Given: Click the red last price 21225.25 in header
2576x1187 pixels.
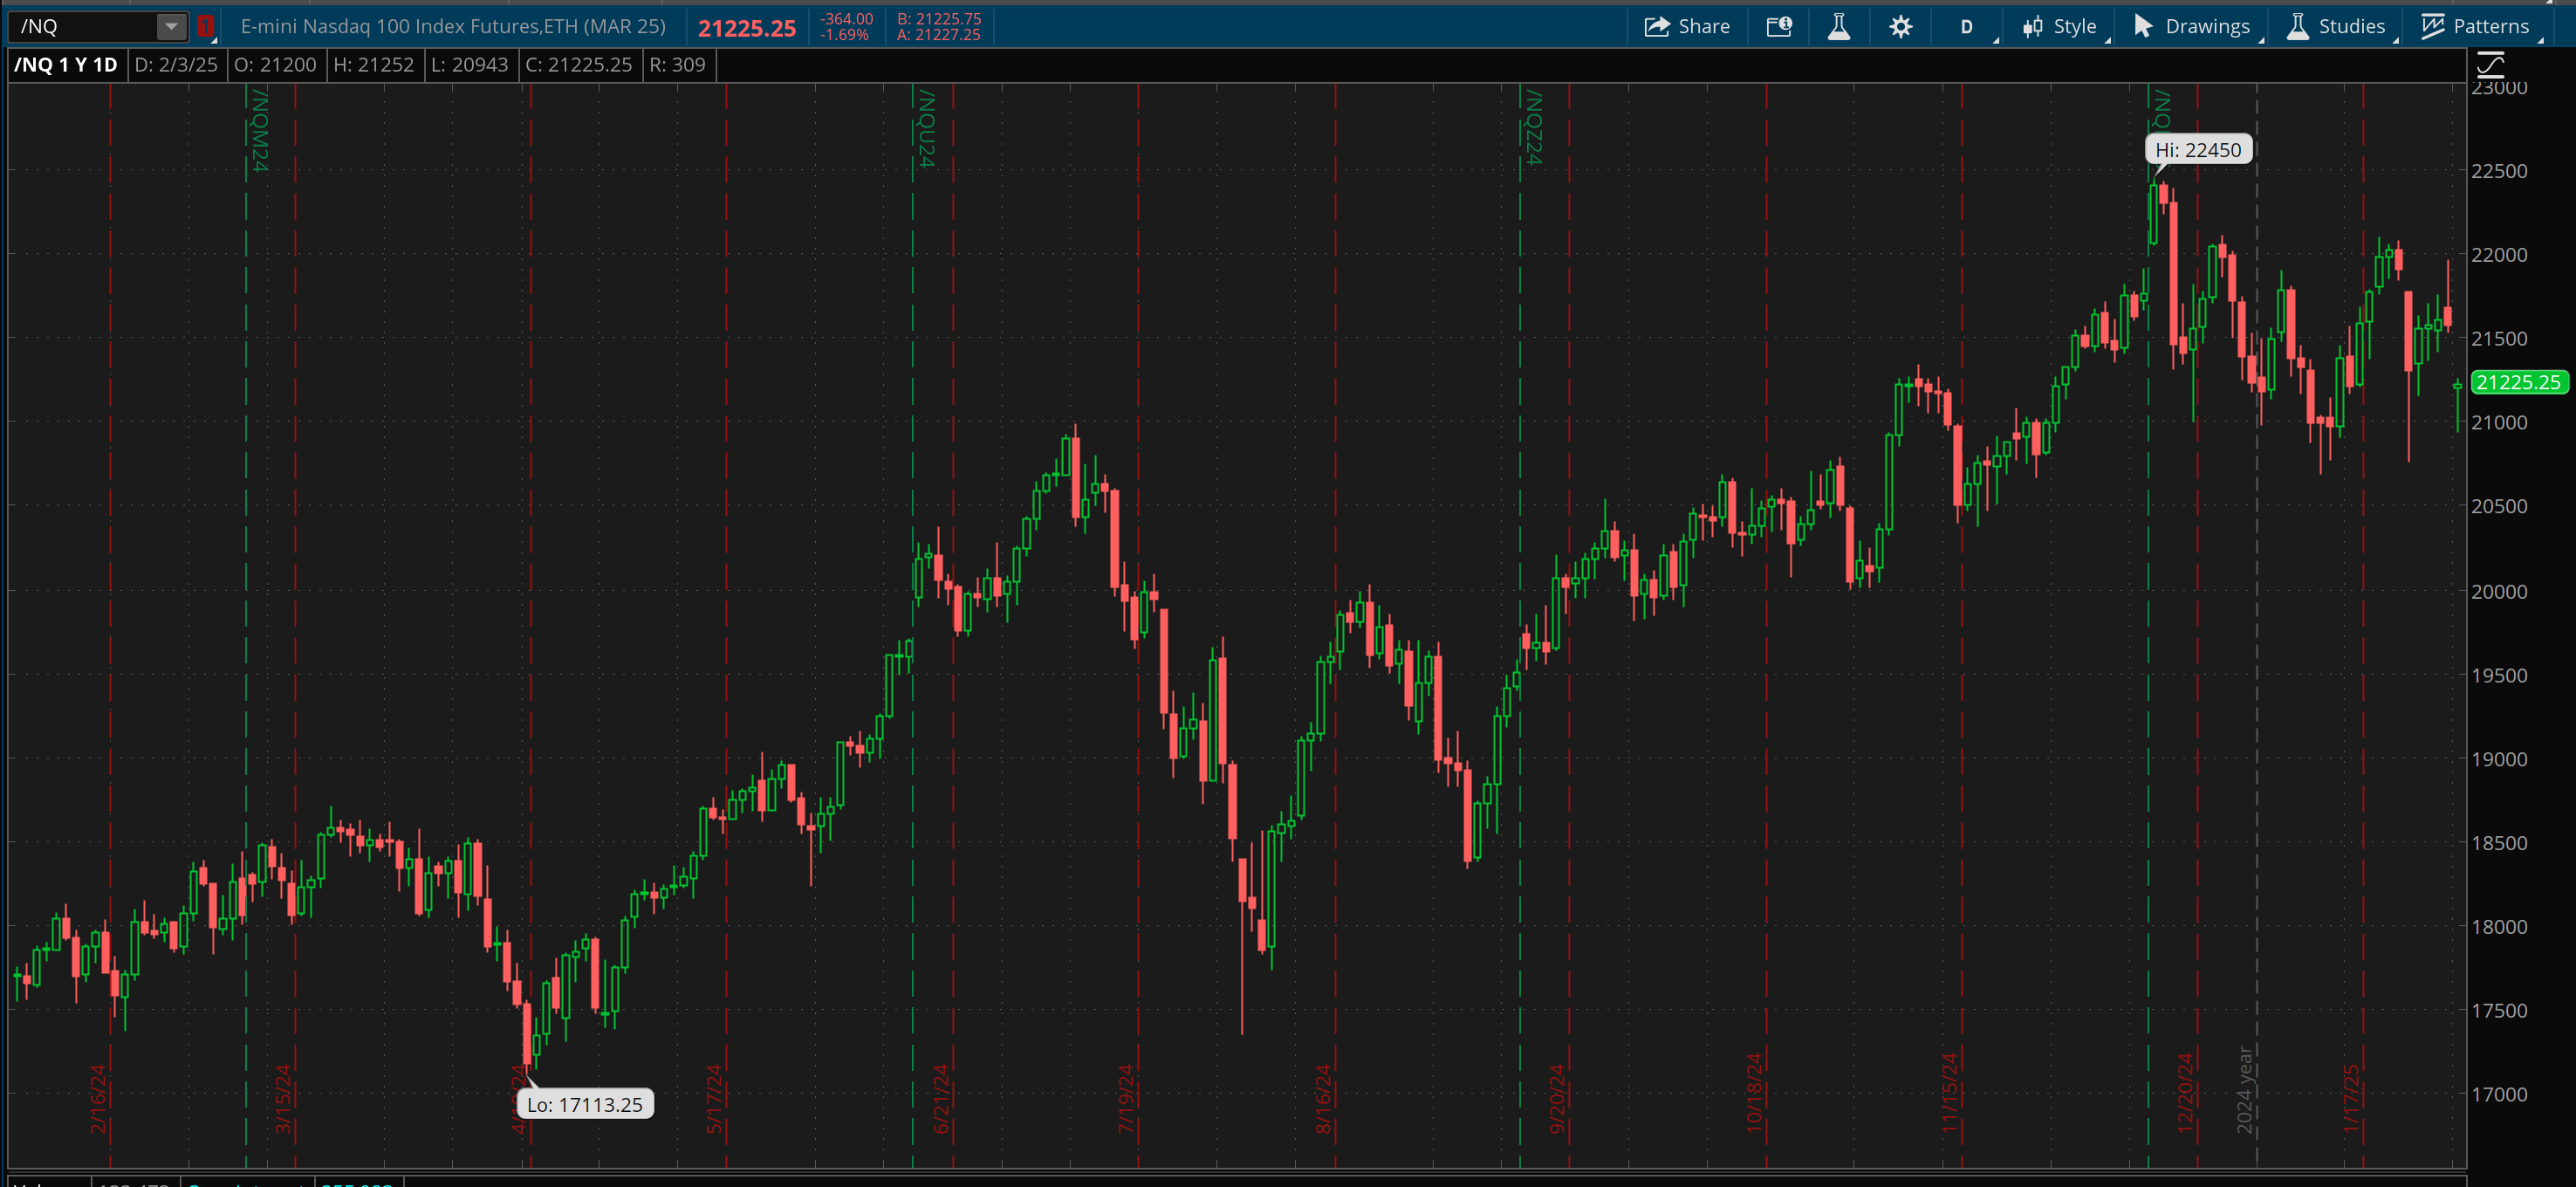Looking at the screenshot, I should point(747,29).
